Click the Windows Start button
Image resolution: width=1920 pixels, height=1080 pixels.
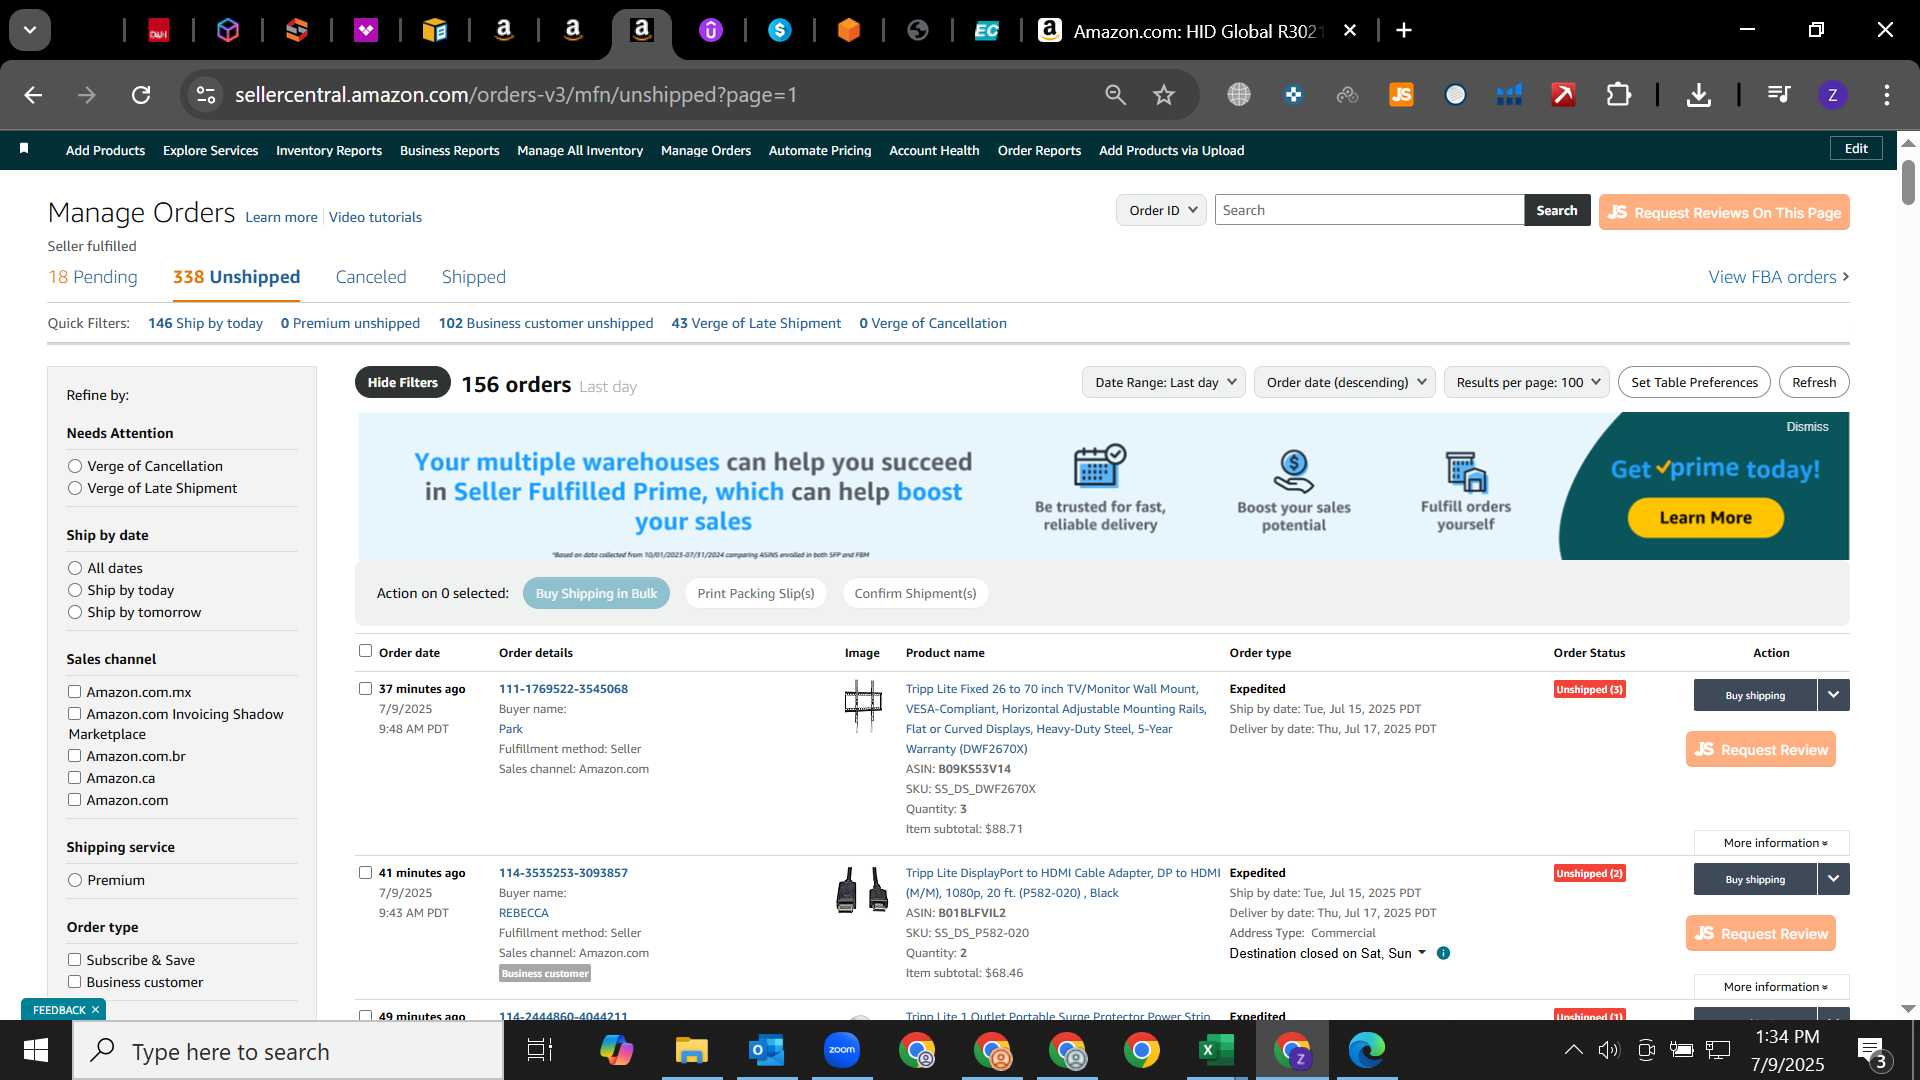coord(36,1050)
